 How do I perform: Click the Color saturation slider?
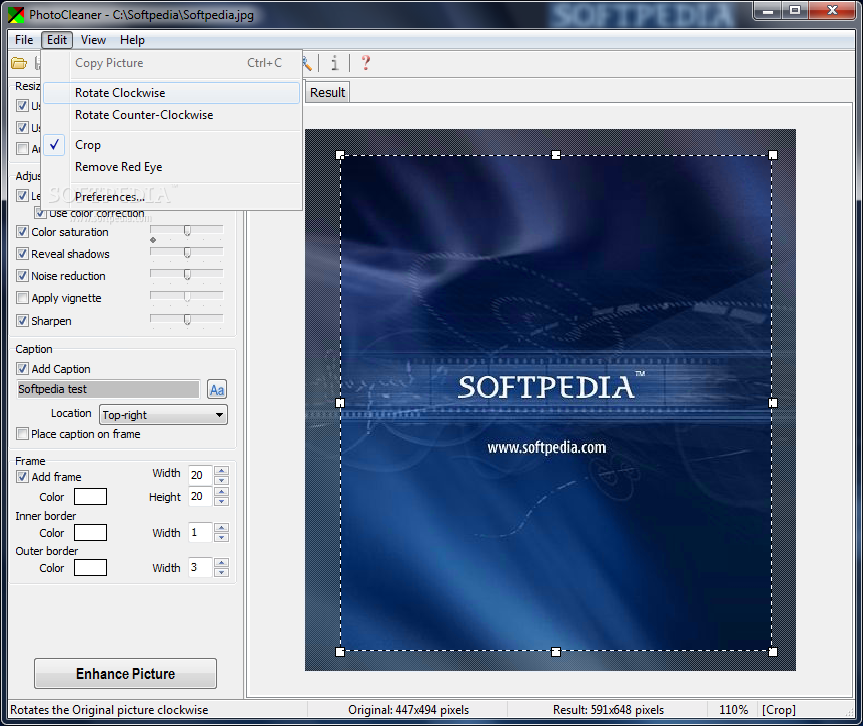(x=187, y=230)
